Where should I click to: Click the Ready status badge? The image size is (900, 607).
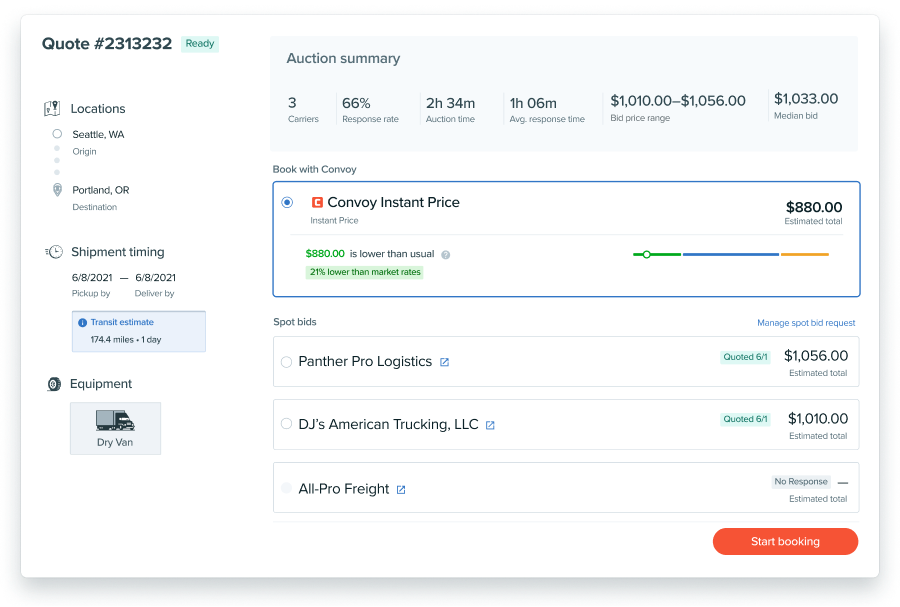pyautogui.click(x=200, y=44)
